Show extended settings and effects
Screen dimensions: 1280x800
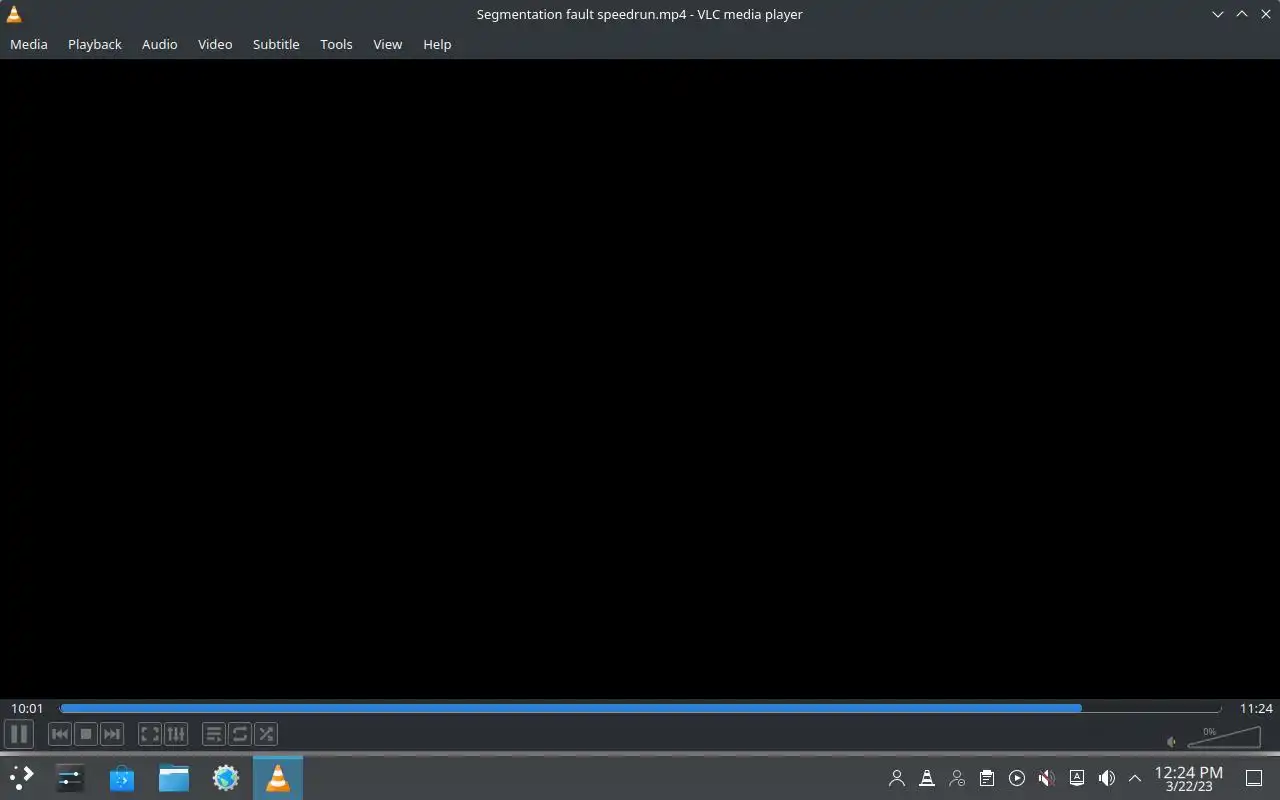tap(176, 734)
